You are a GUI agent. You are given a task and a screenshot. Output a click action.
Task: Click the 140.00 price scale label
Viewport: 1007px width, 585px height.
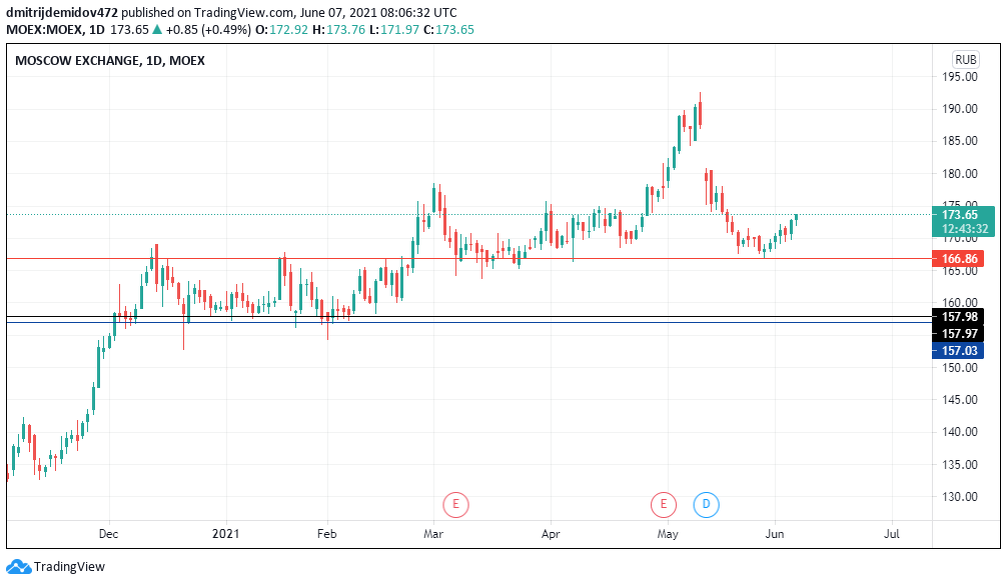[x=959, y=432]
